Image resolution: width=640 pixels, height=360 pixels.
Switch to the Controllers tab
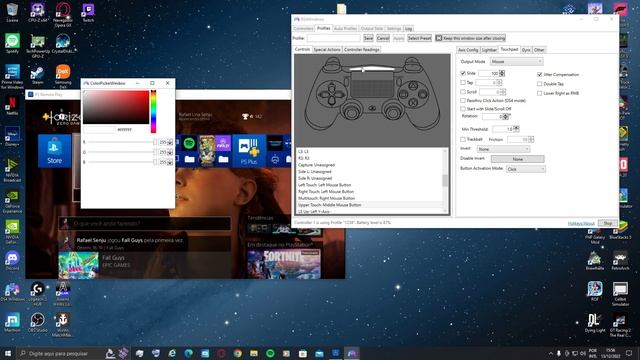click(x=303, y=29)
